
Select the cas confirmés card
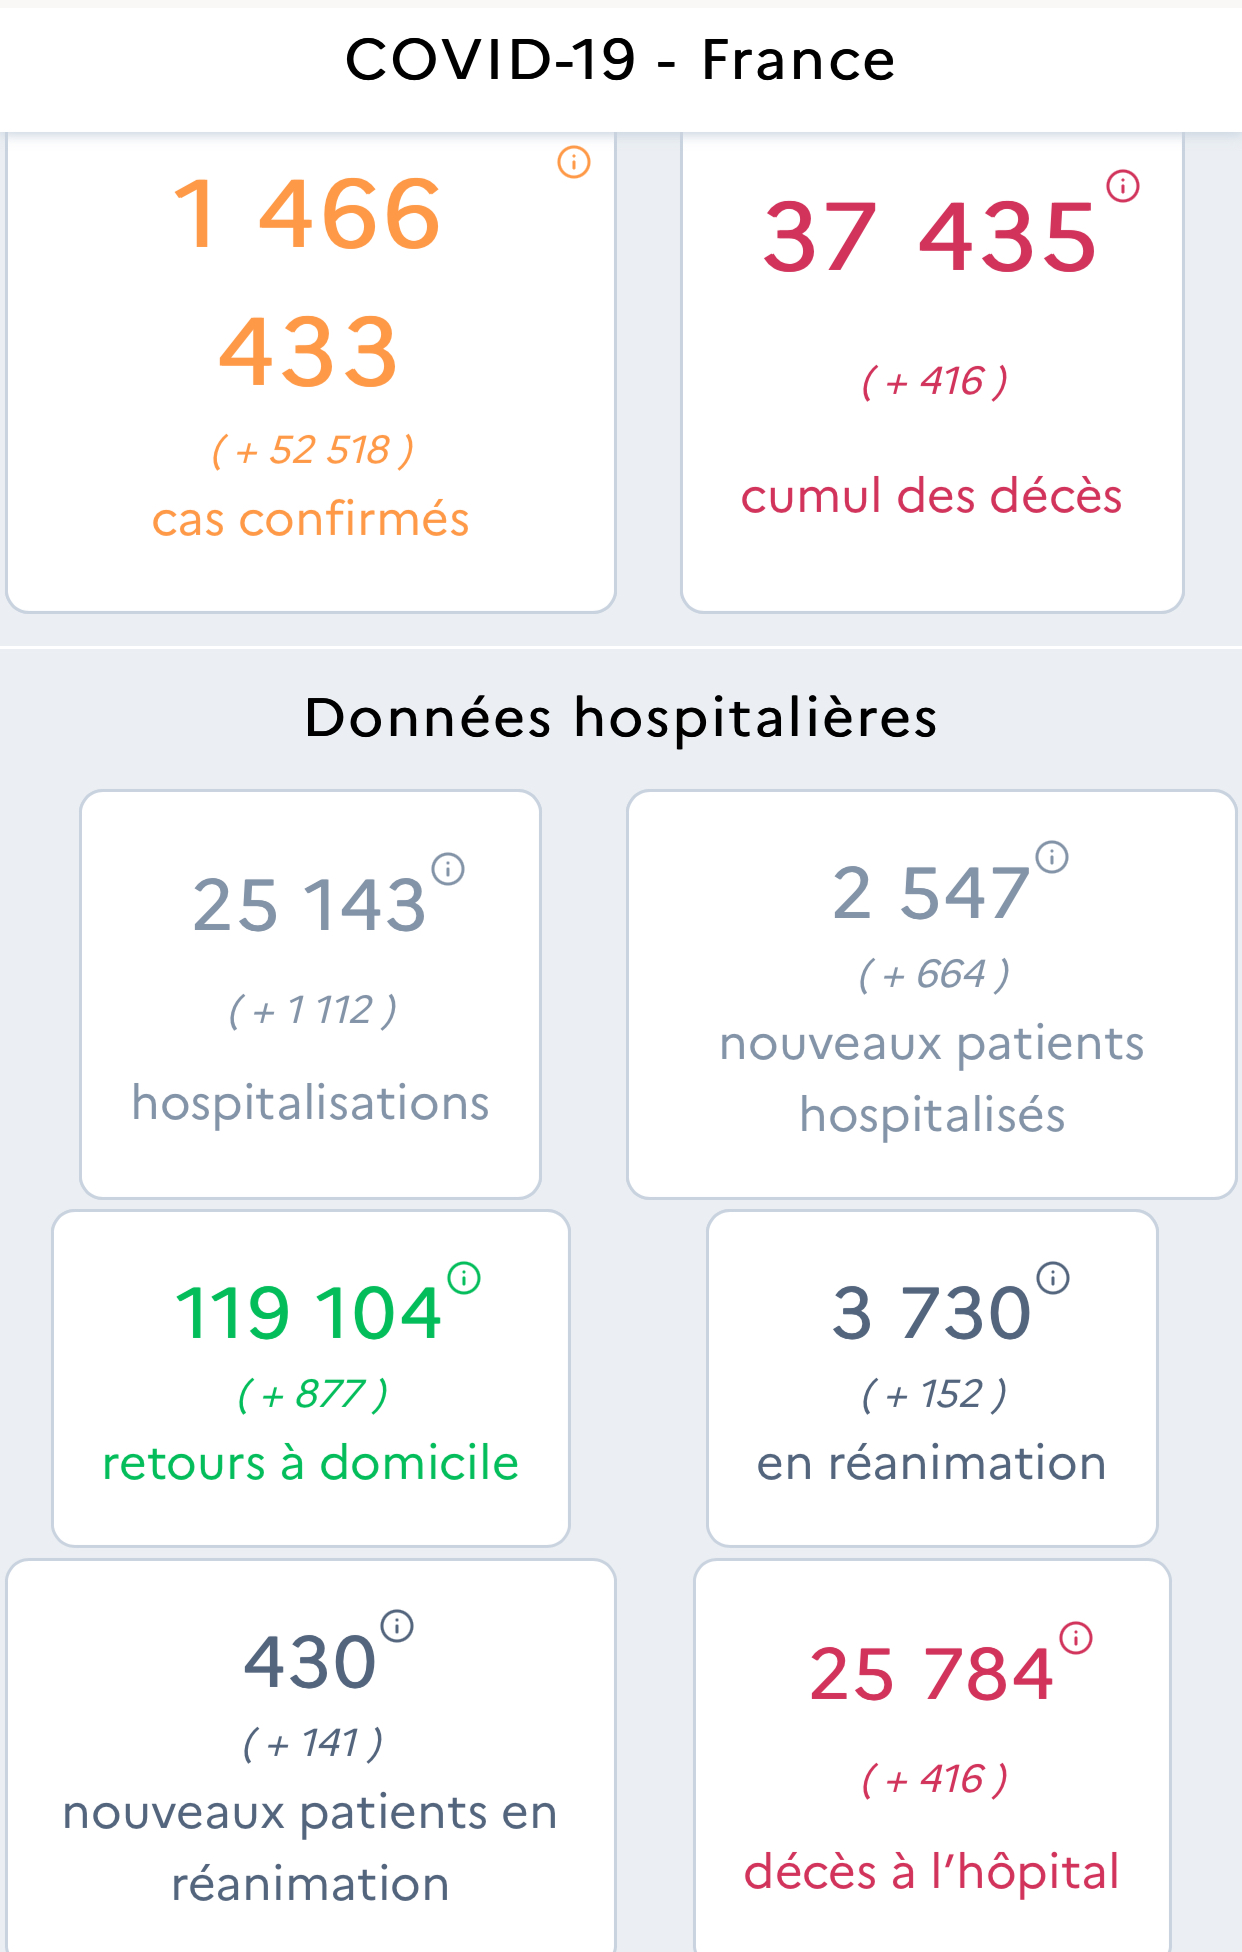pyautogui.click(x=311, y=372)
